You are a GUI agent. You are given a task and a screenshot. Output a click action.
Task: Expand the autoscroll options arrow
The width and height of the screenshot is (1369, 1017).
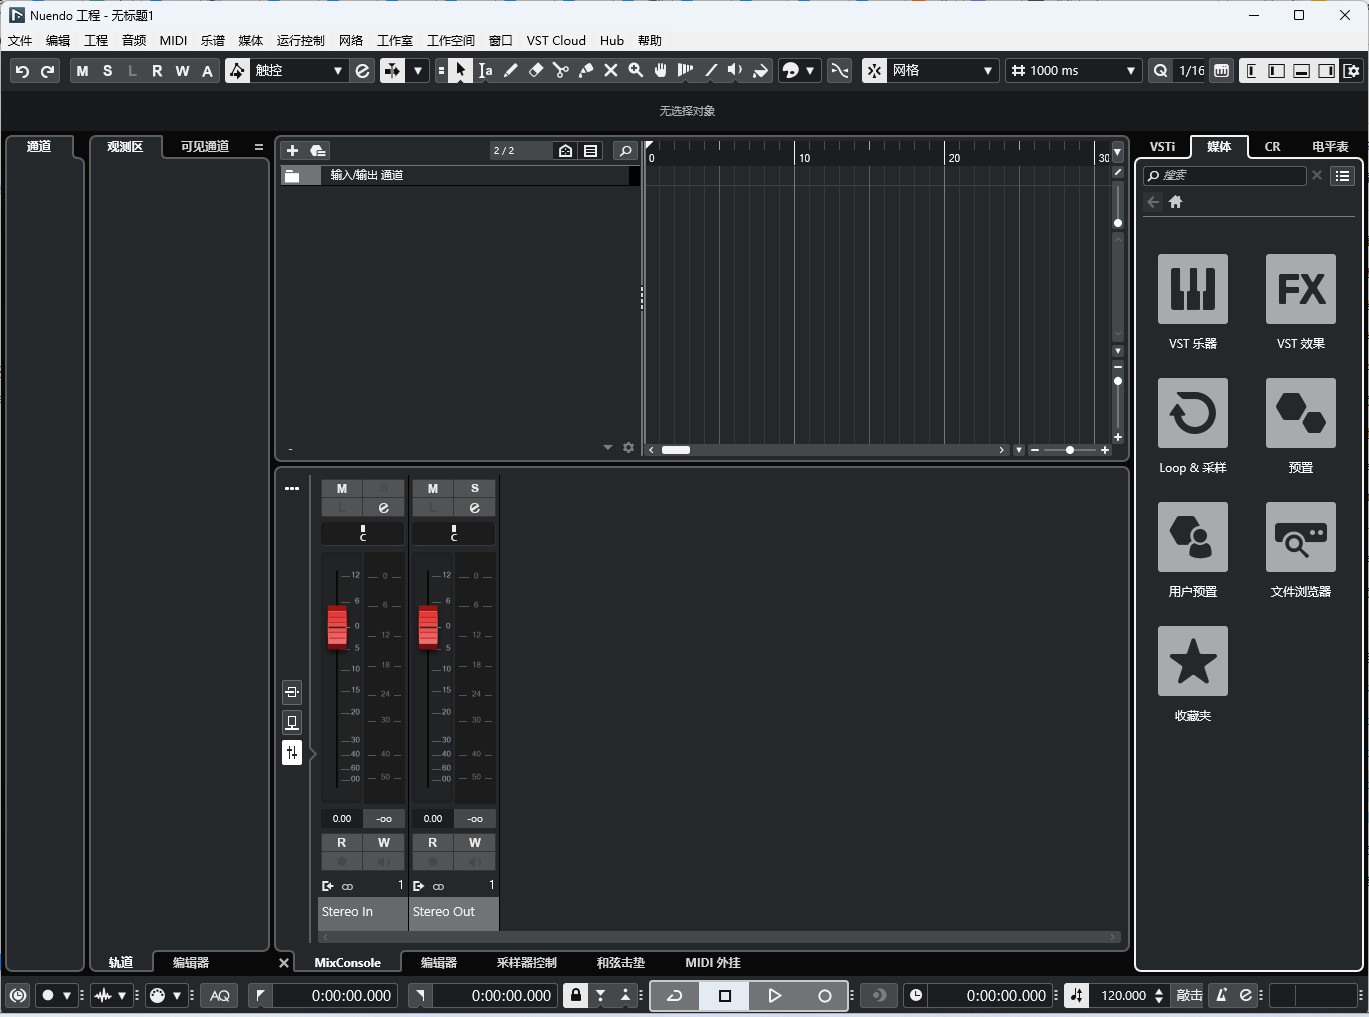point(418,70)
